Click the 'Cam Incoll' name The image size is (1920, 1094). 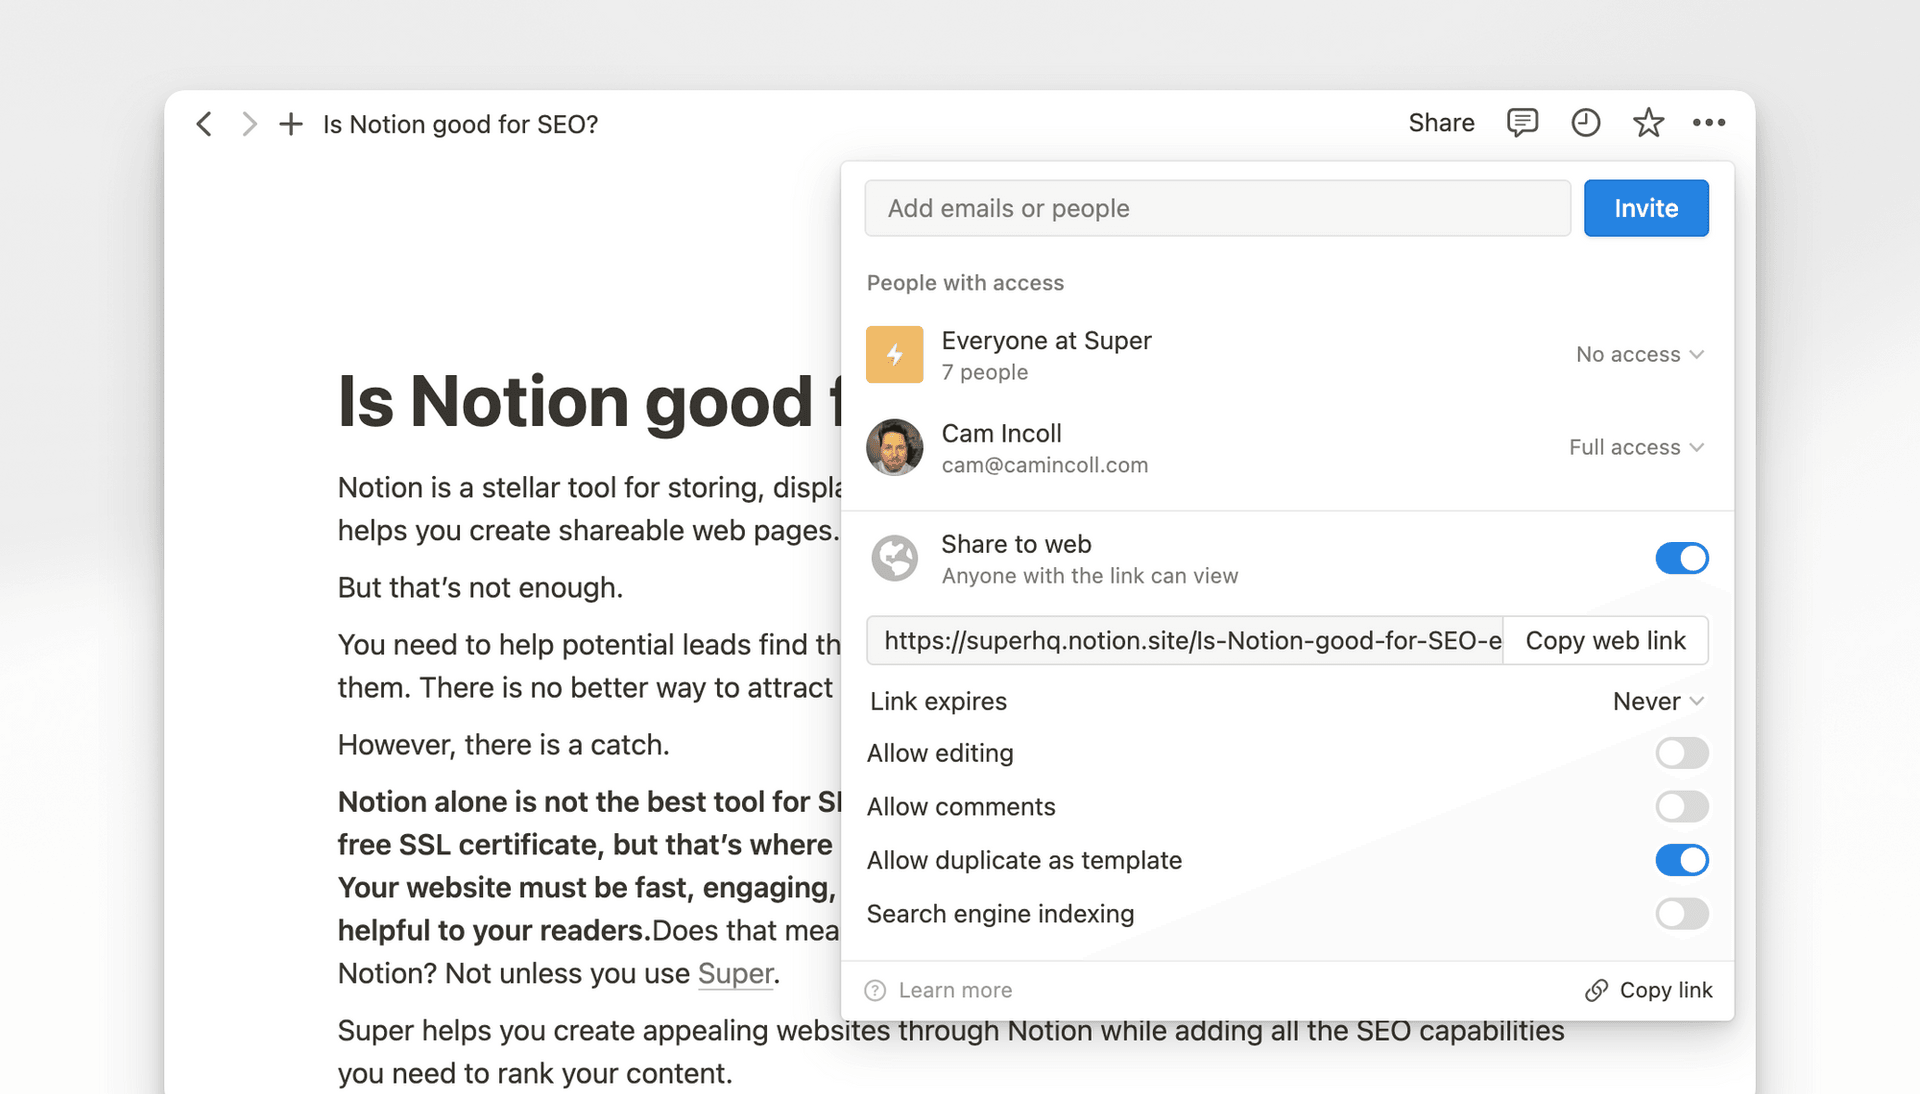click(x=1001, y=433)
